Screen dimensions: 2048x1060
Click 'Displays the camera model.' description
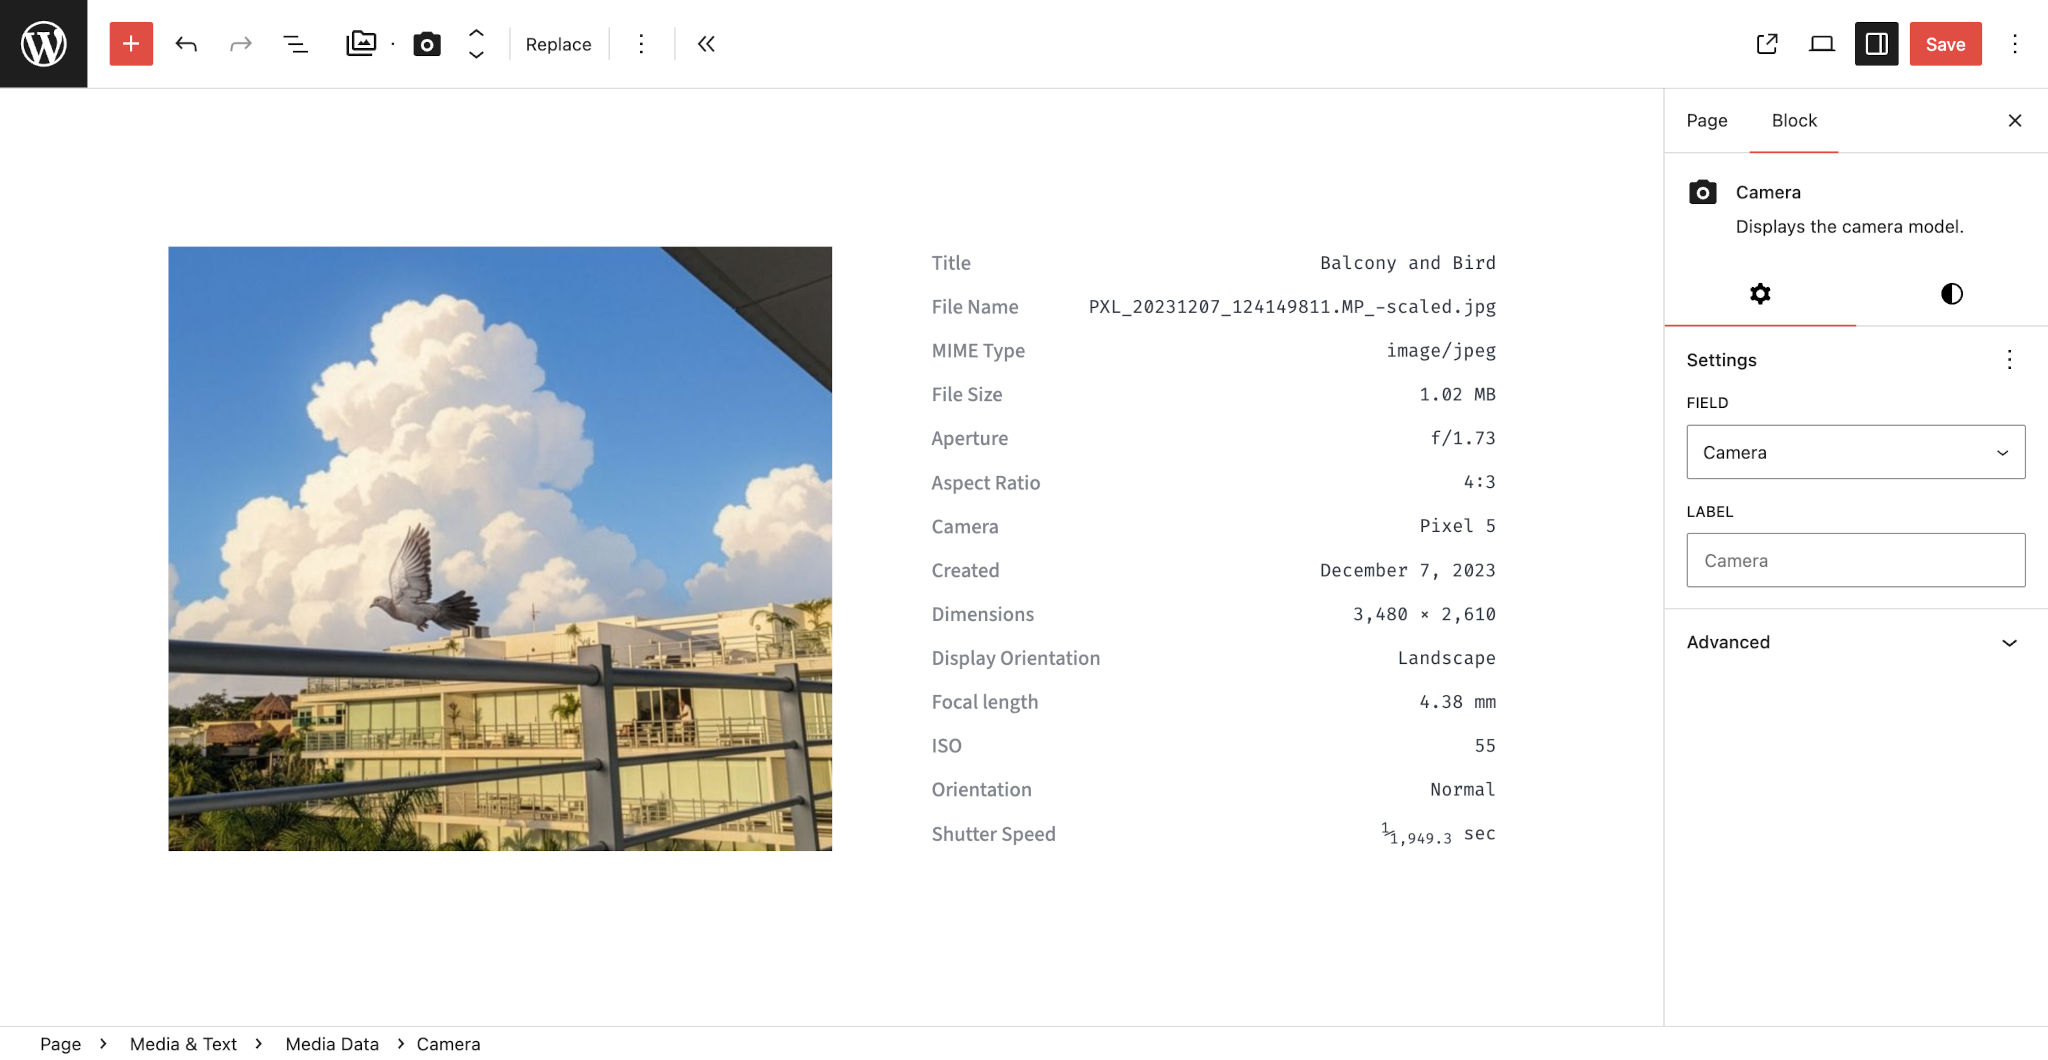tap(1849, 227)
